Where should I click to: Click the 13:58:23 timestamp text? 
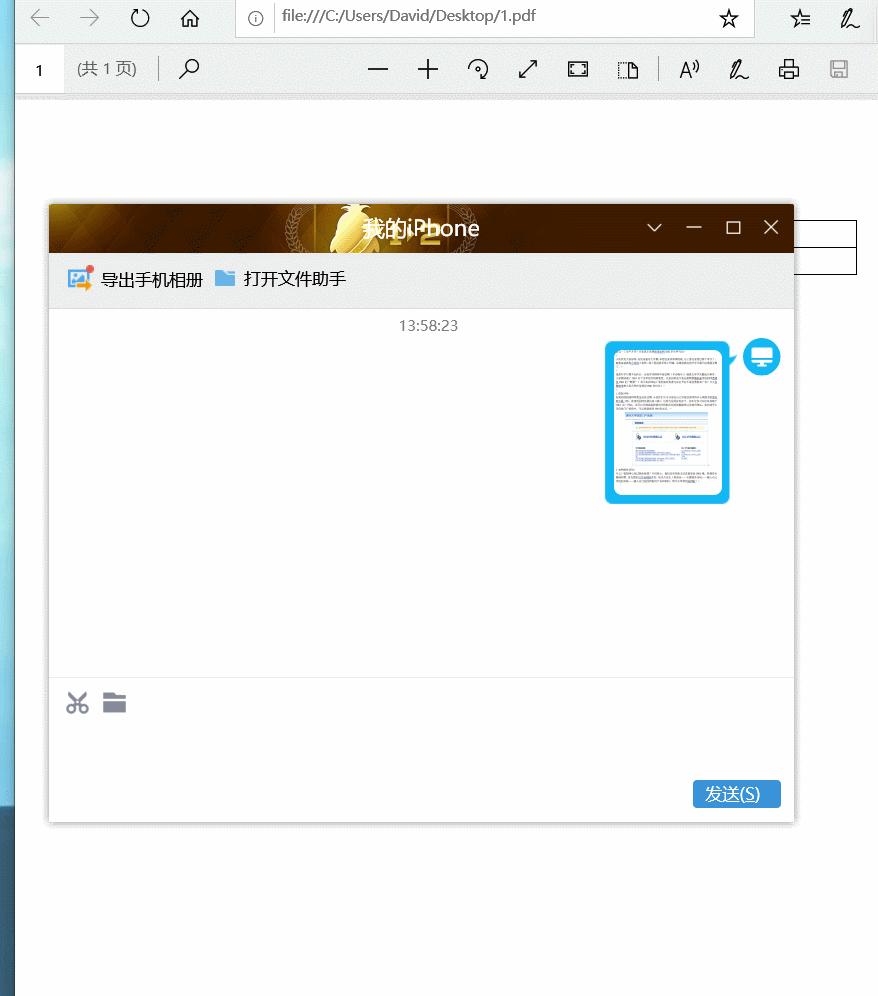(x=428, y=326)
